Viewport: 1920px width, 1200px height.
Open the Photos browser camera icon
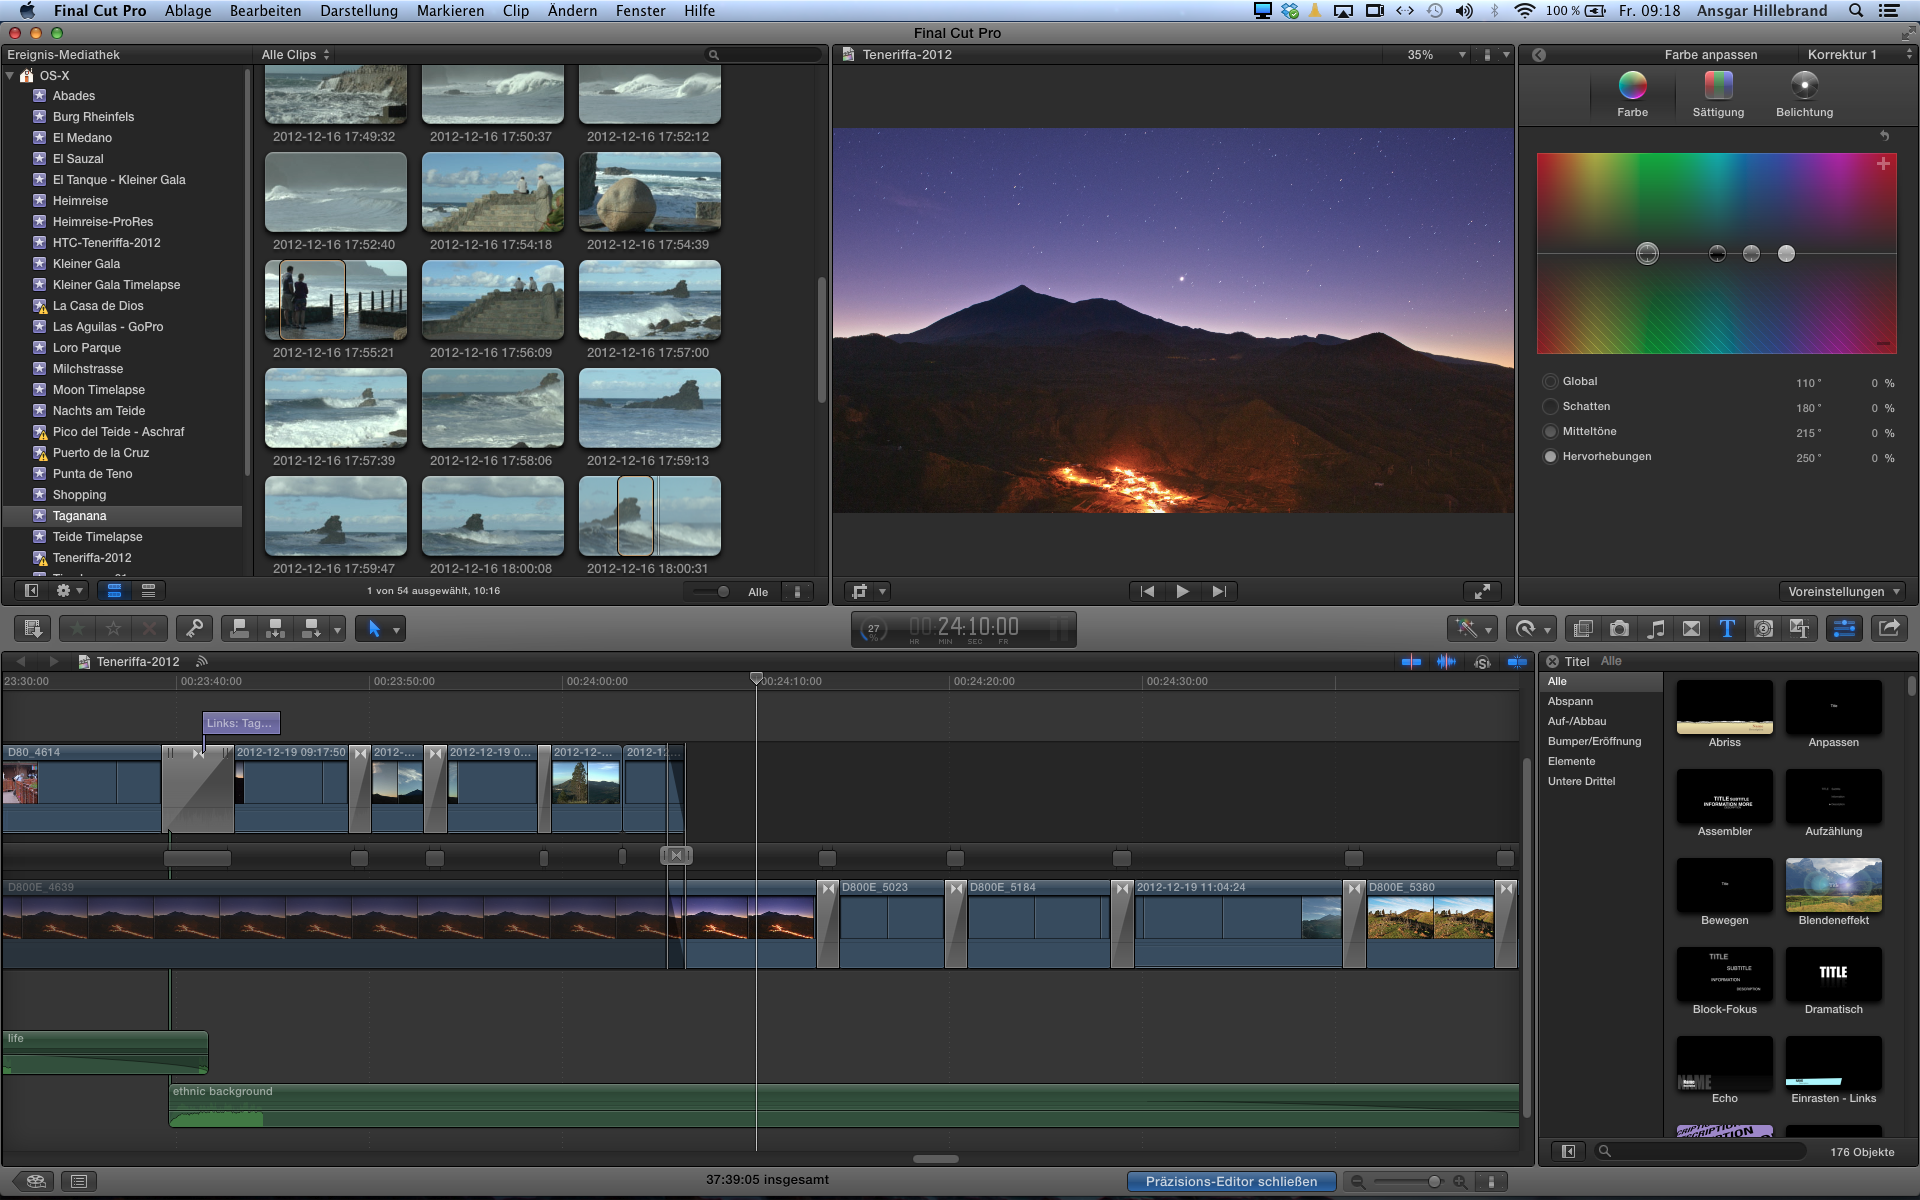1619,628
